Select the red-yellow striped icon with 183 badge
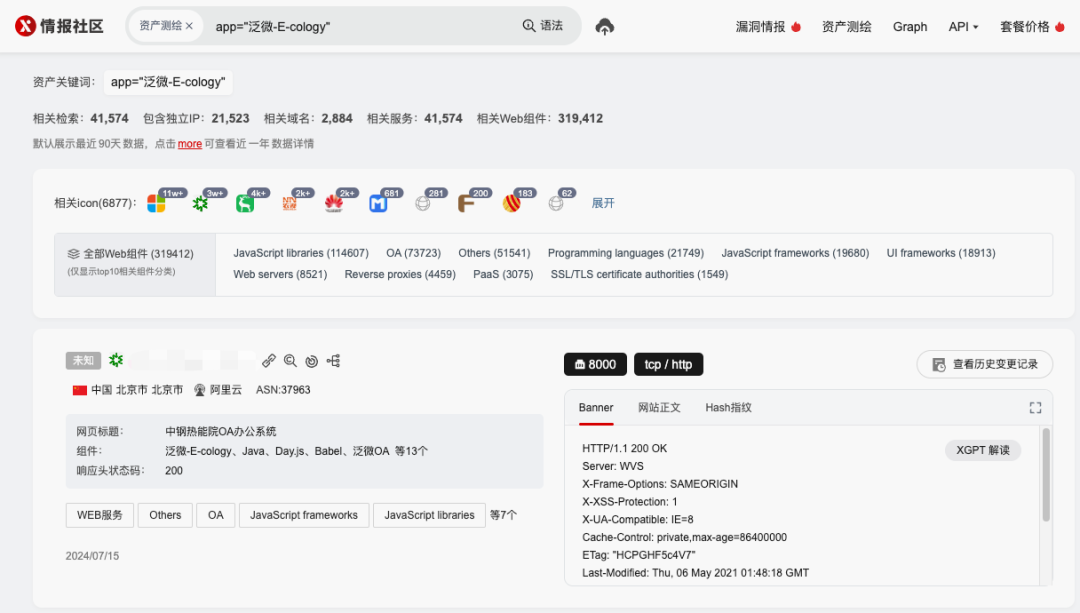 point(511,204)
